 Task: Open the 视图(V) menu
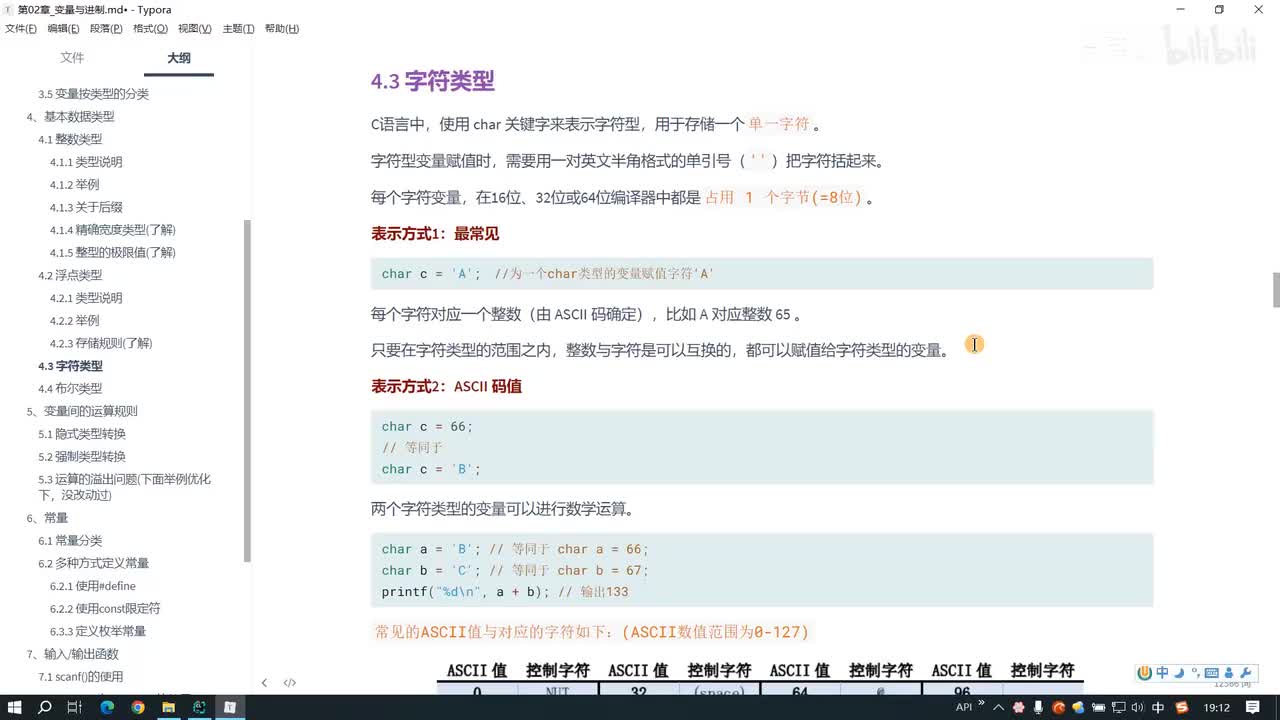[x=195, y=29]
